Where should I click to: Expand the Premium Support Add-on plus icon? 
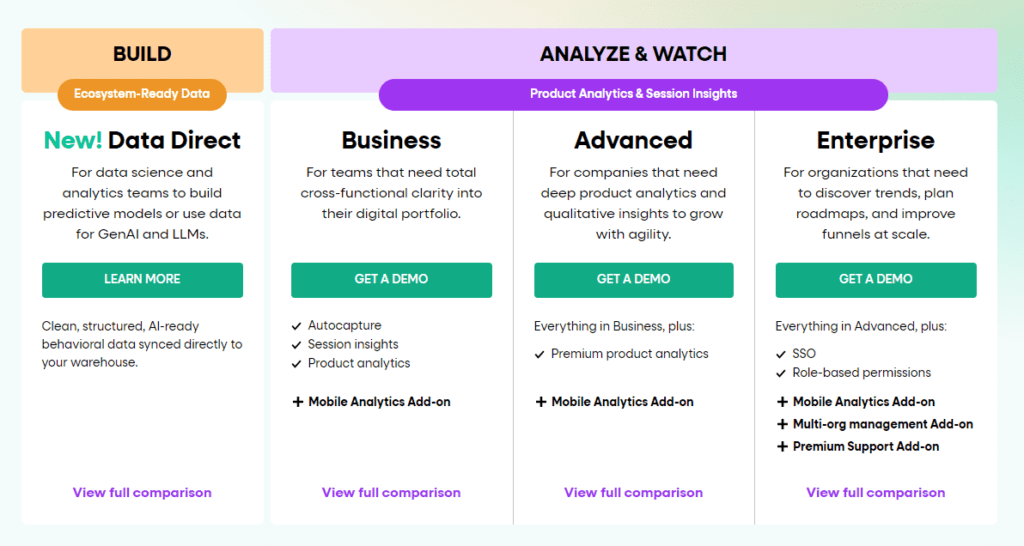(782, 447)
